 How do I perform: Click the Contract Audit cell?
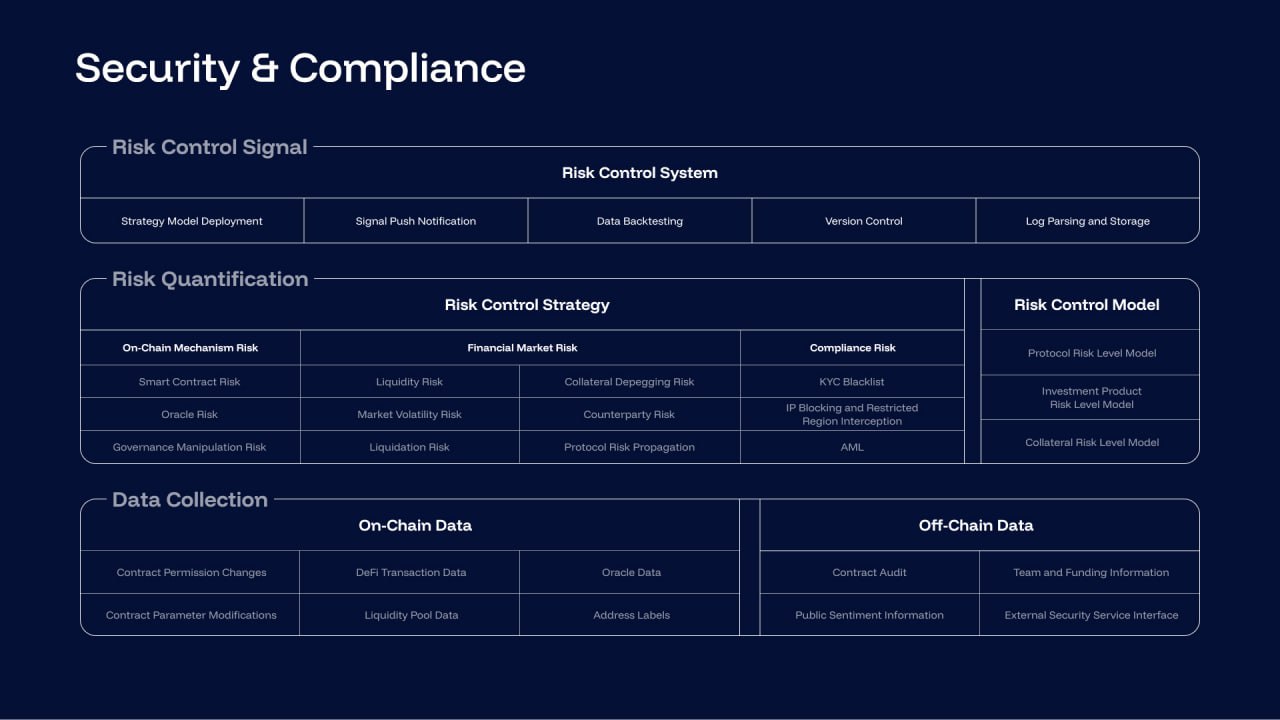(870, 573)
